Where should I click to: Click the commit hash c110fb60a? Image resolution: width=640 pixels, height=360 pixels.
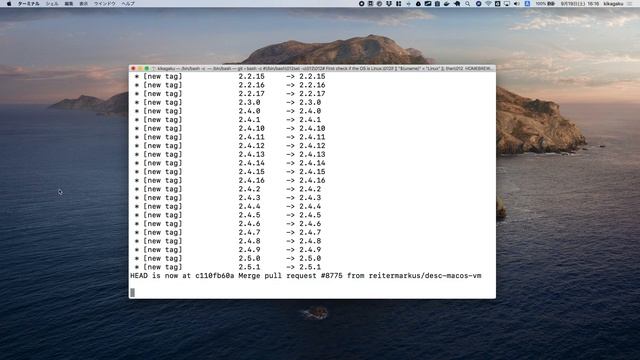[215, 276]
